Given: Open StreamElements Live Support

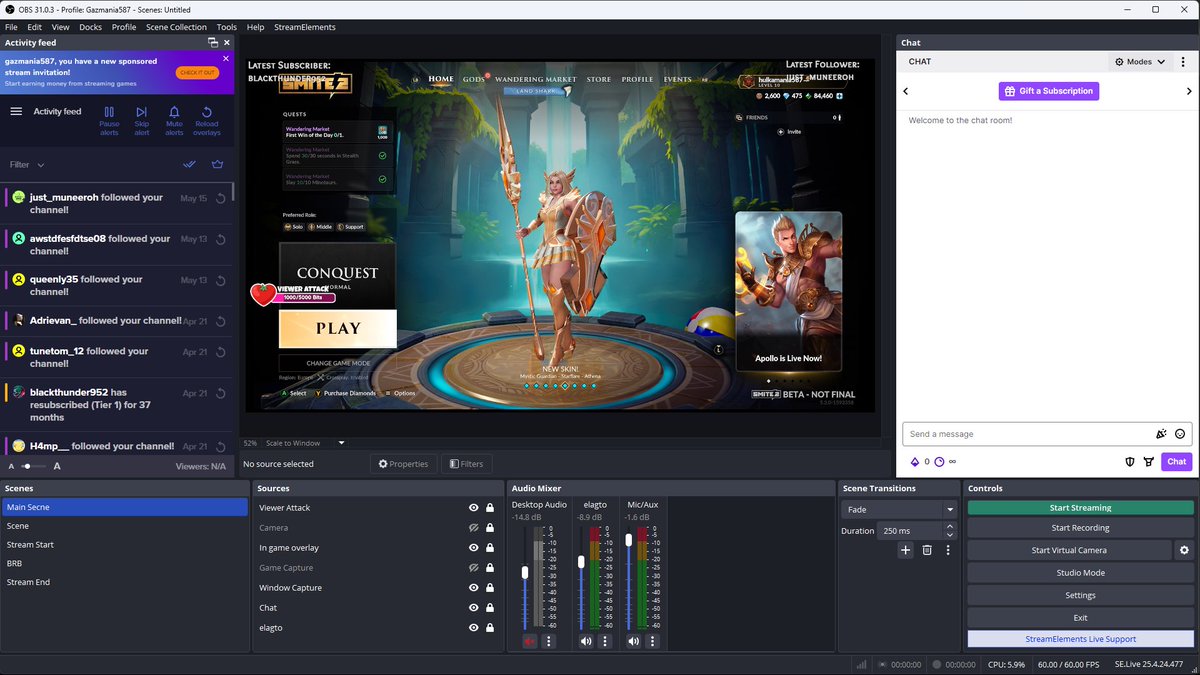Looking at the screenshot, I should click(1080, 639).
